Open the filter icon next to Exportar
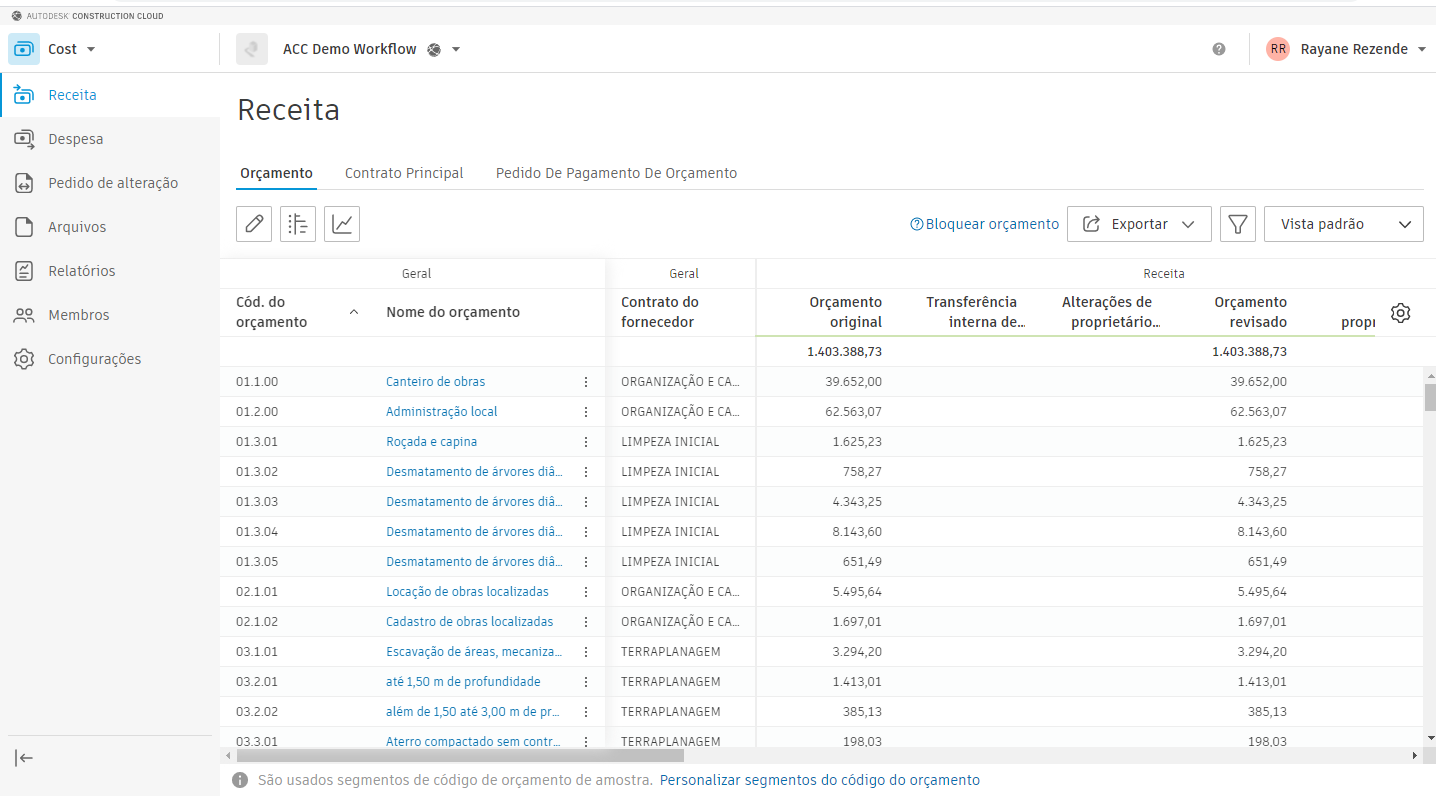This screenshot has width=1436, height=796. [1237, 223]
